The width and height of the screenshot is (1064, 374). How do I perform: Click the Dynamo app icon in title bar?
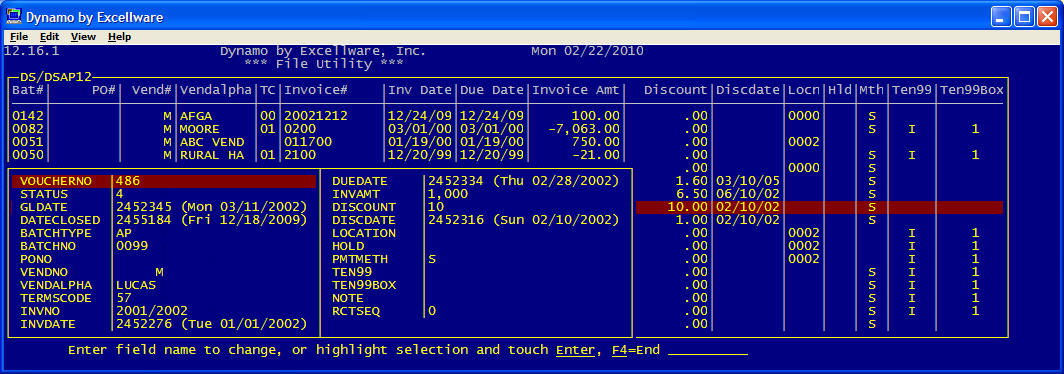point(13,16)
